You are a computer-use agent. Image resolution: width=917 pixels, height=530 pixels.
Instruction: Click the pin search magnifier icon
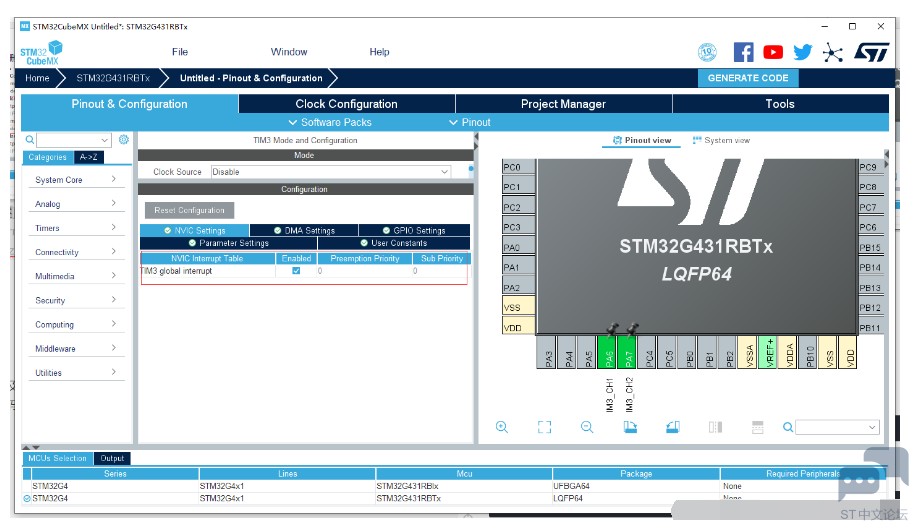(788, 428)
